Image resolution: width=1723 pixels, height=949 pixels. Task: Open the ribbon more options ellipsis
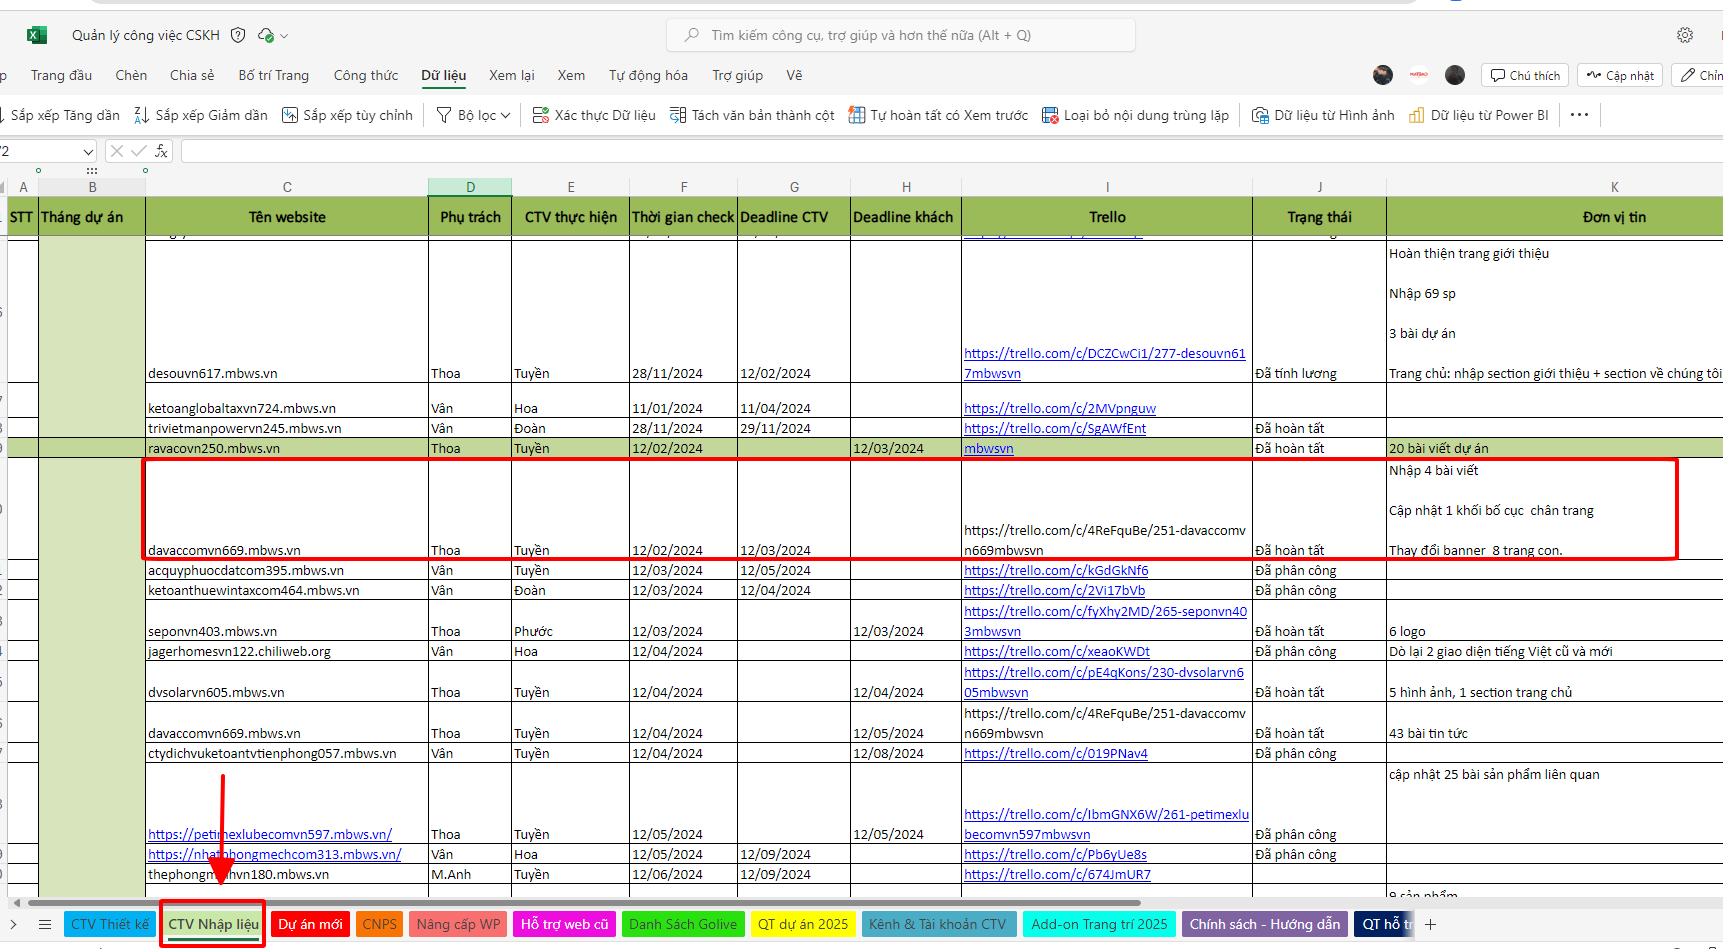click(1580, 115)
